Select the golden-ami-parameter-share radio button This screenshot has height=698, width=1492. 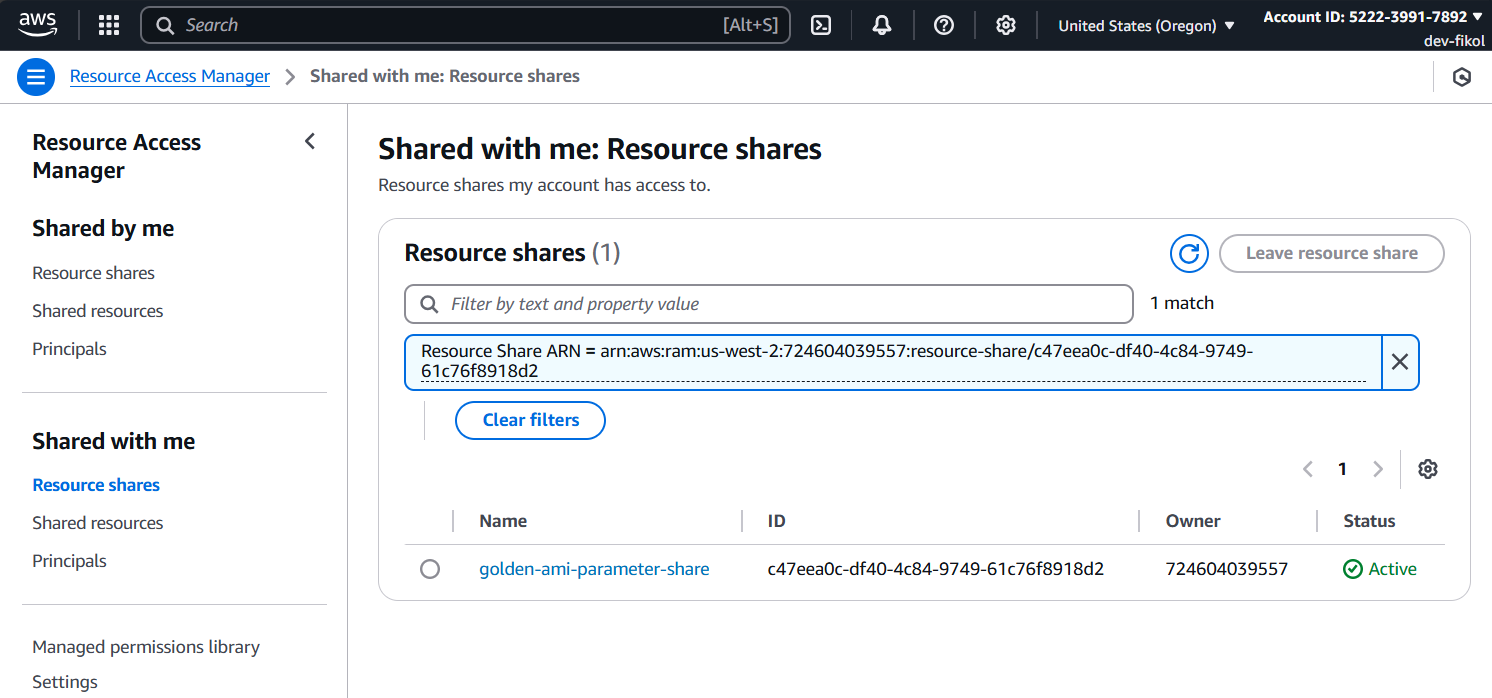[430, 569]
